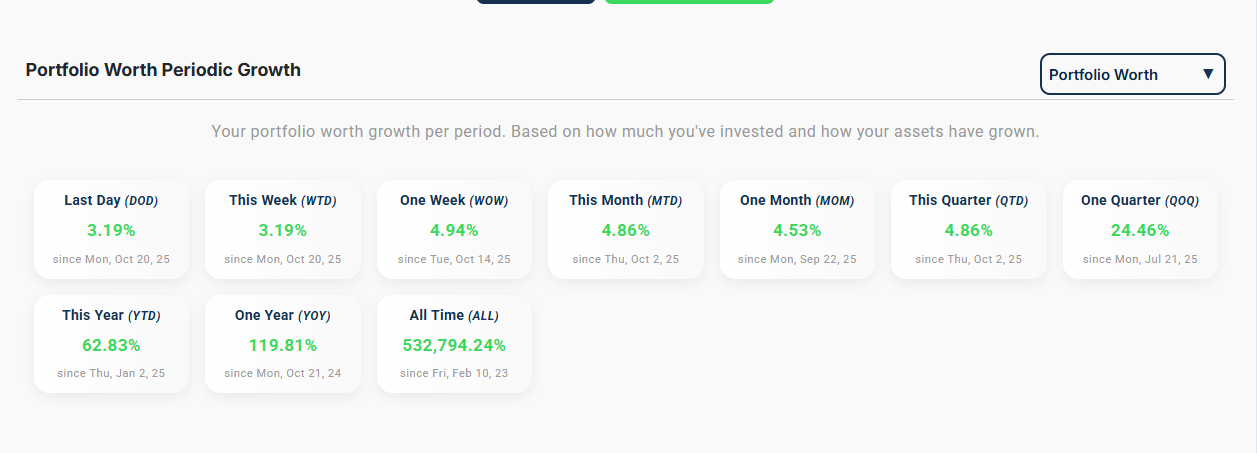
Task: Click the Portfolio Worth dropdown arrow
Action: (x=1207, y=74)
